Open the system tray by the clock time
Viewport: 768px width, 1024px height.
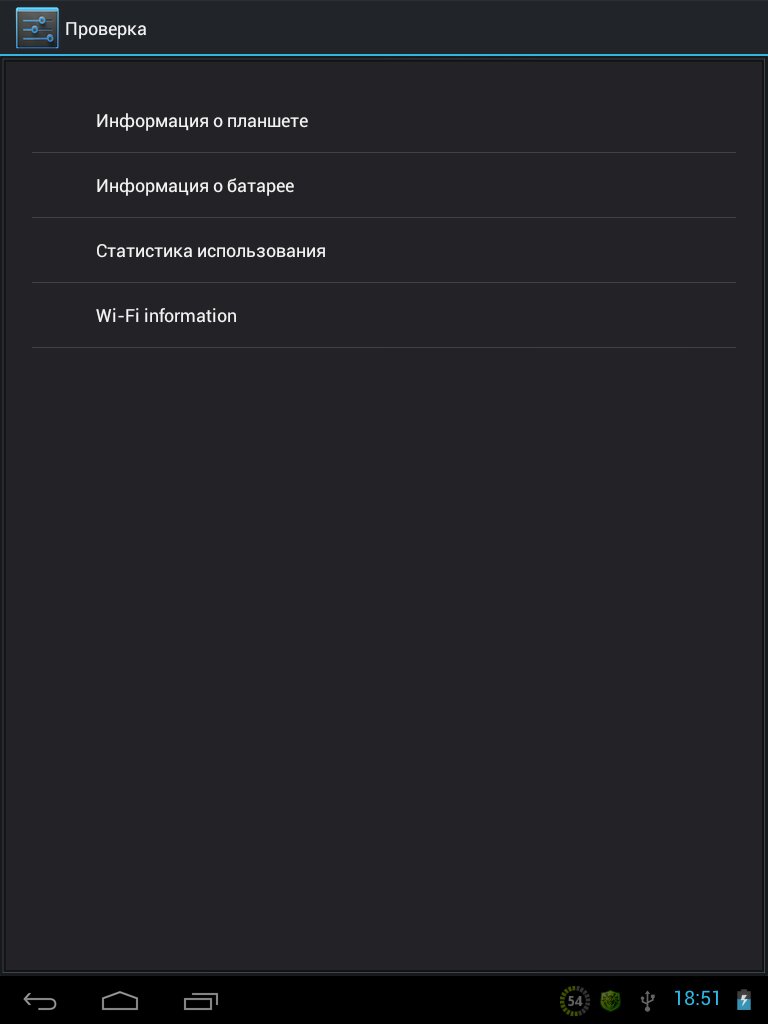pyautogui.click(x=697, y=999)
